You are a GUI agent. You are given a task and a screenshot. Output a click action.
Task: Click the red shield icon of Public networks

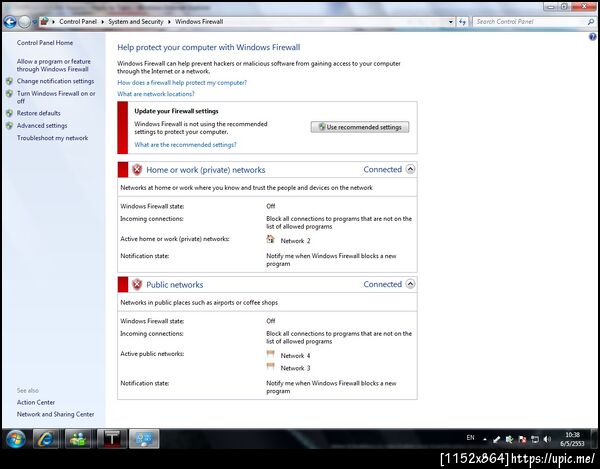pos(137,284)
